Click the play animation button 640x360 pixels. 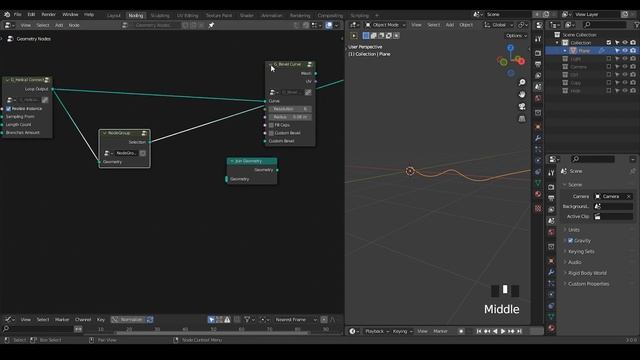[503, 331]
